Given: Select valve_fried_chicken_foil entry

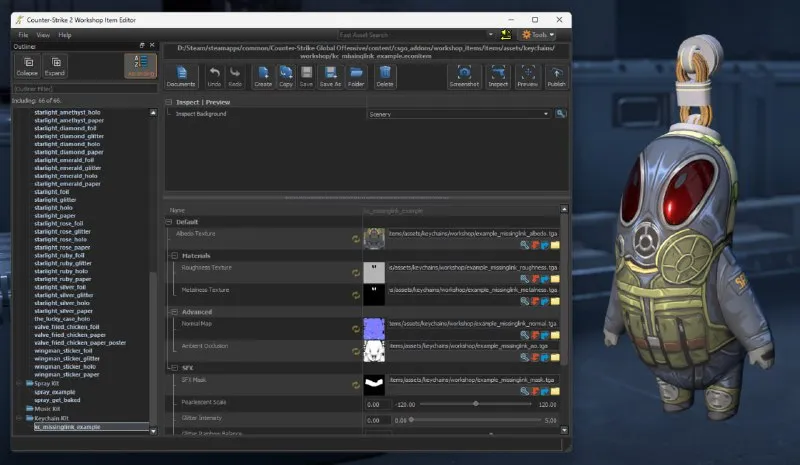Looking at the screenshot, I should pos(67,327).
